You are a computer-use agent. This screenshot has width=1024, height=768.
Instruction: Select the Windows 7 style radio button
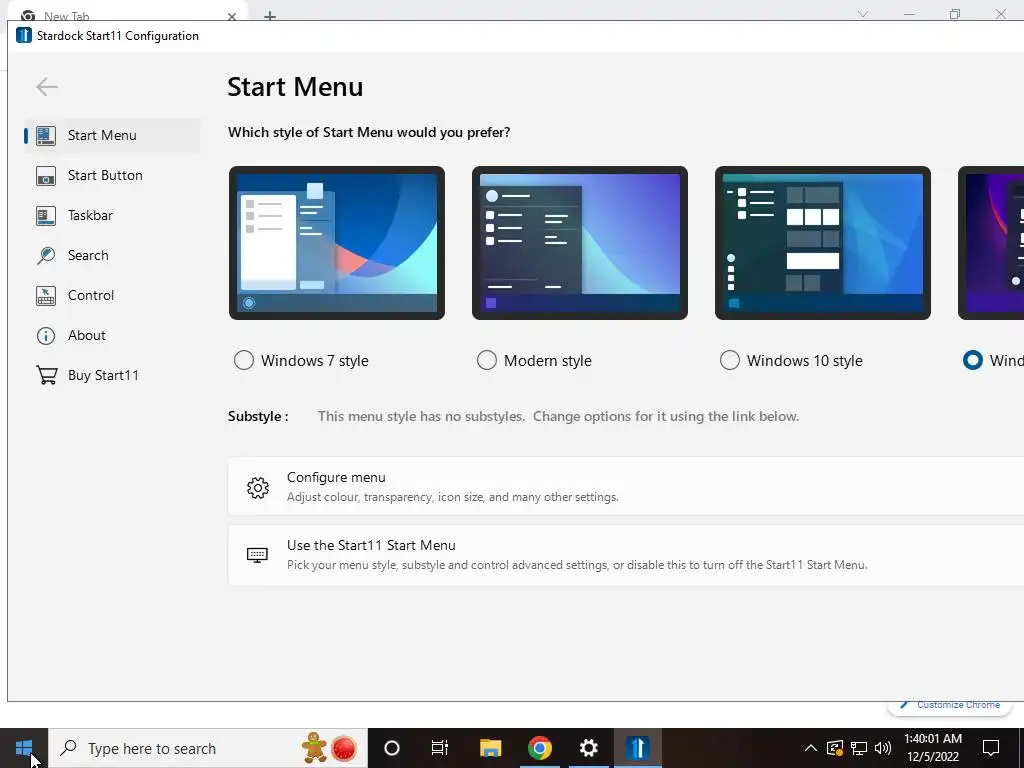(244, 360)
